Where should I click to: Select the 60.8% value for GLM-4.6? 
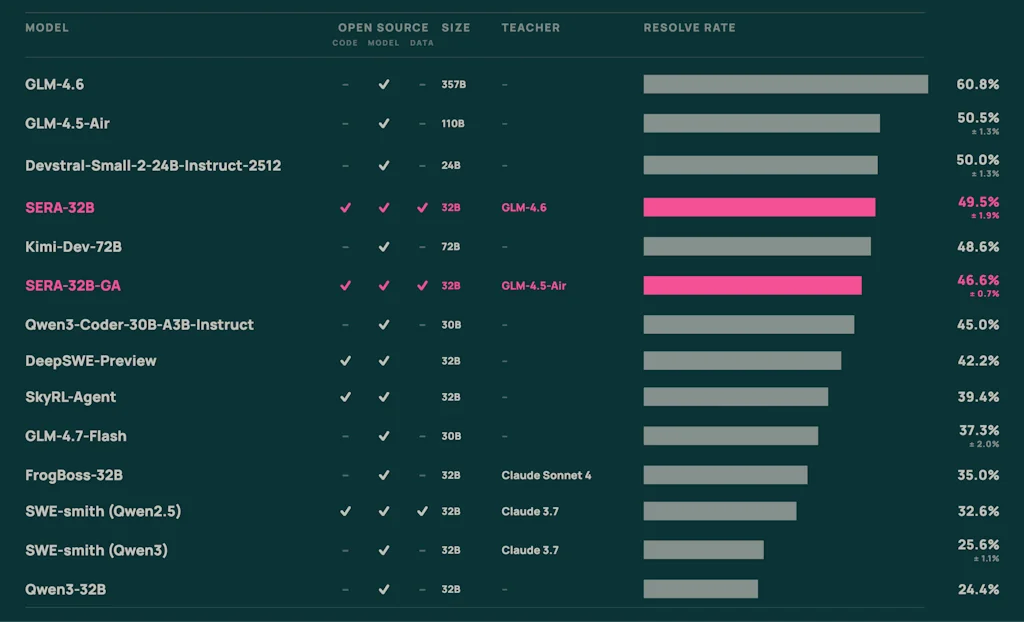pyautogui.click(x=977, y=84)
